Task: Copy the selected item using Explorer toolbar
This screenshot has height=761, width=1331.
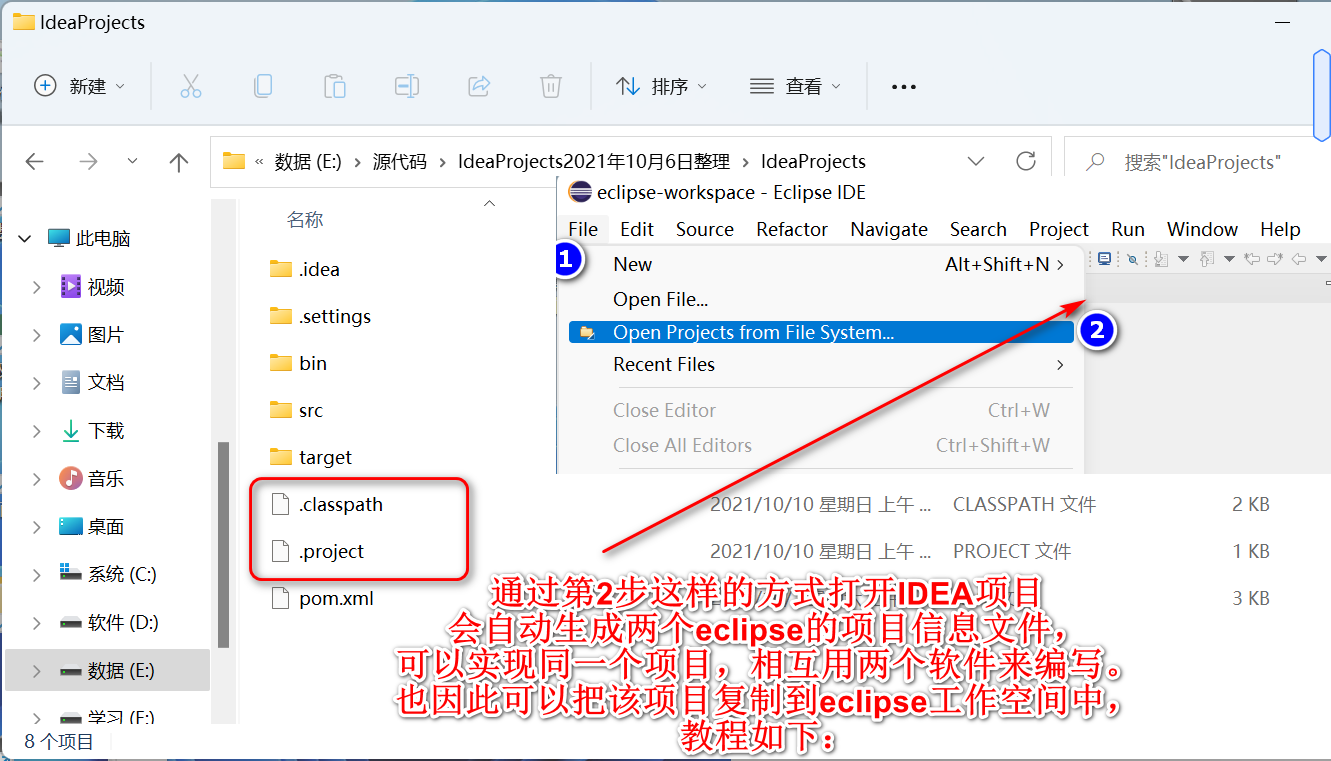Action: 262,86
